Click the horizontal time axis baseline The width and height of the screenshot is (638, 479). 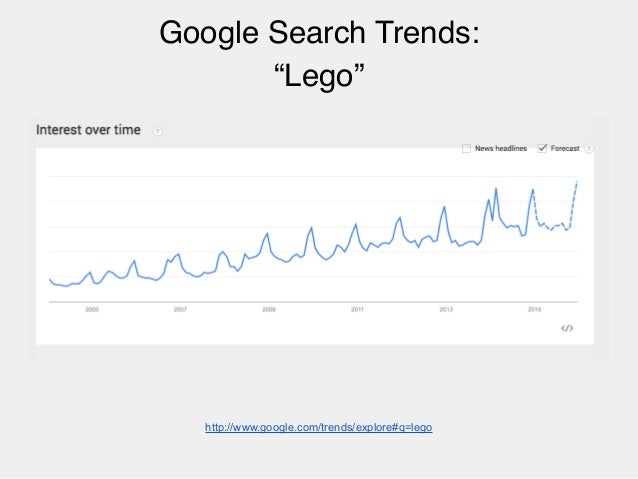(313, 302)
